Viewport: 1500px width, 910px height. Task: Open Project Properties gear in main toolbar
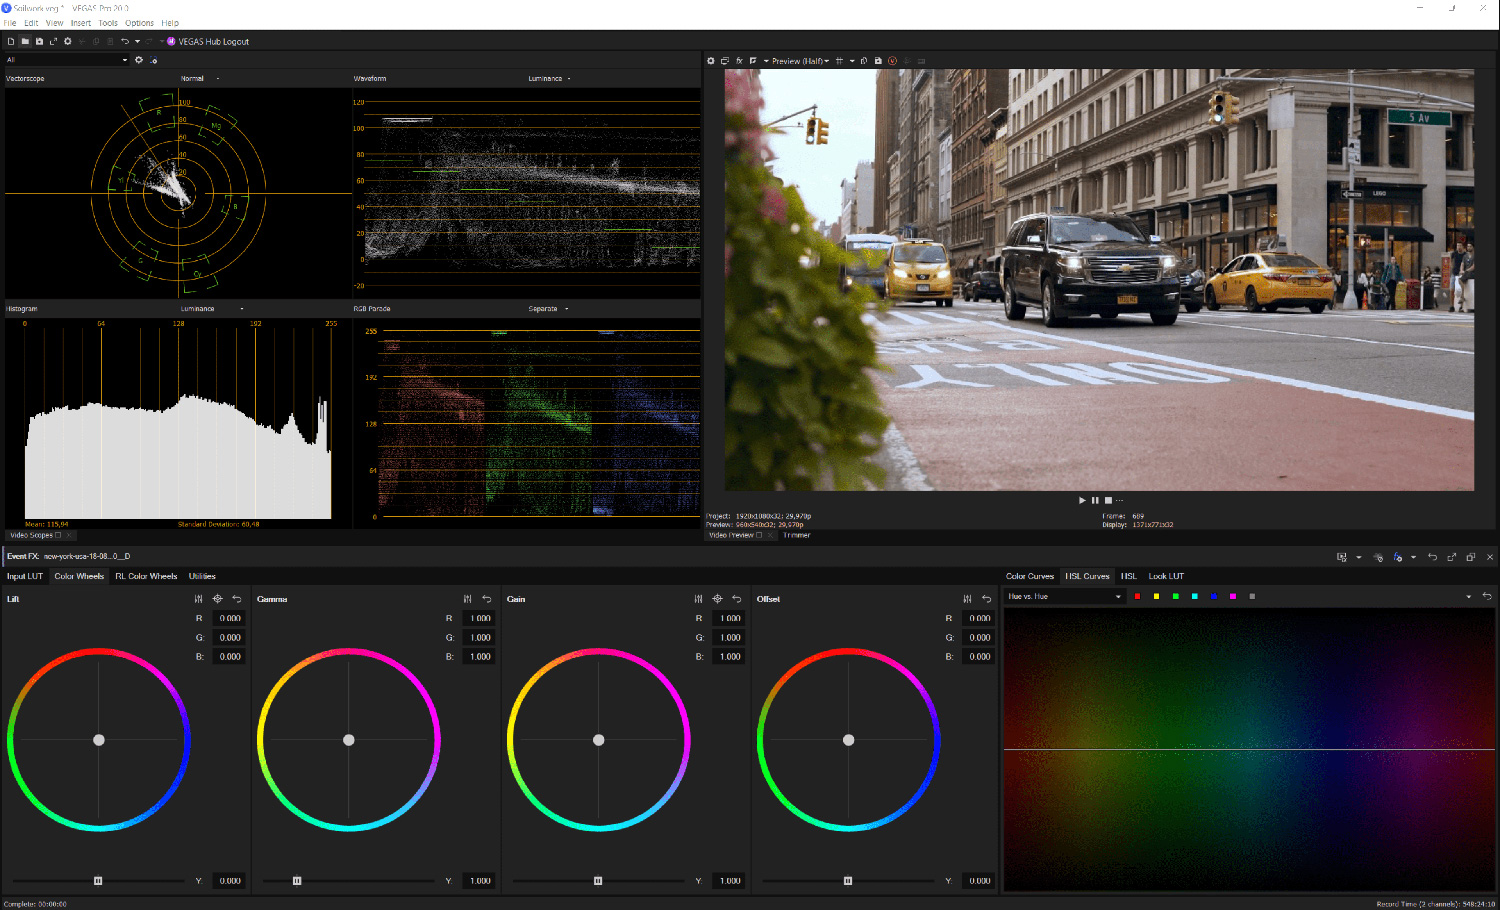pyautogui.click(x=68, y=42)
